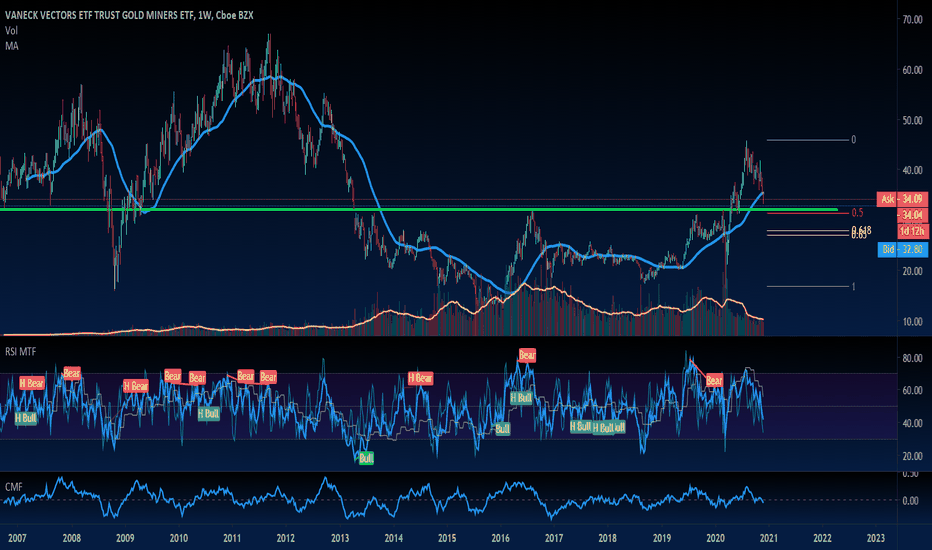The image size is (932, 550).
Task: Open the RSI MTF indicator label
Action: [21, 352]
